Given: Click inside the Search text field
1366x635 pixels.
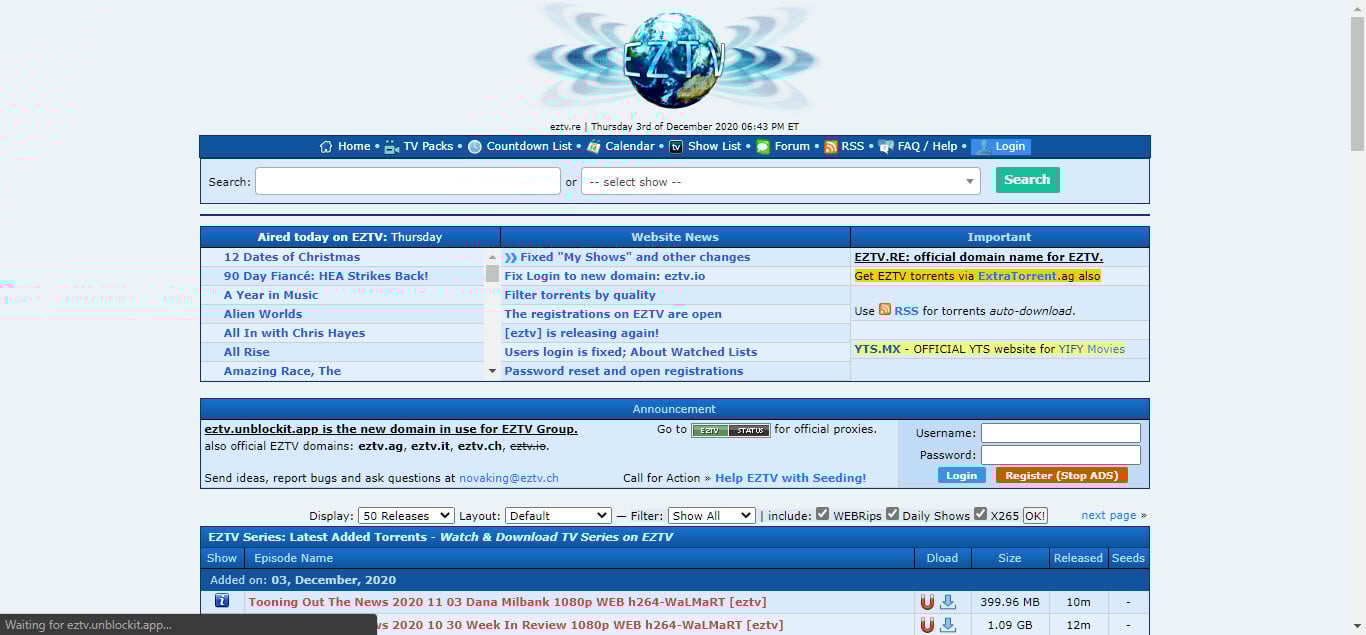Looking at the screenshot, I should tap(408, 181).
